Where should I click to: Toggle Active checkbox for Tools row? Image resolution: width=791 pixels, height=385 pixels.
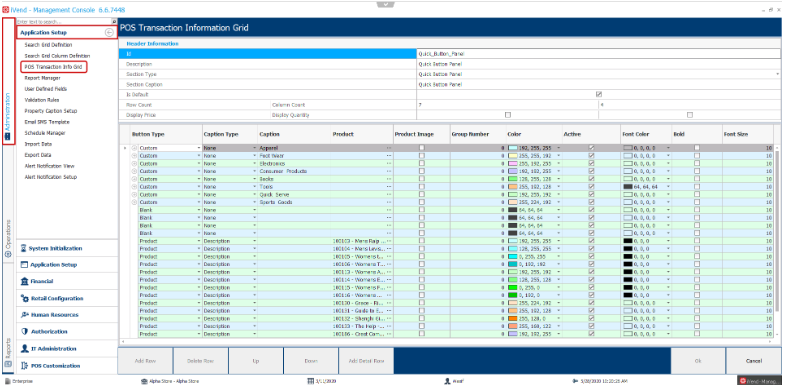pos(591,187)
